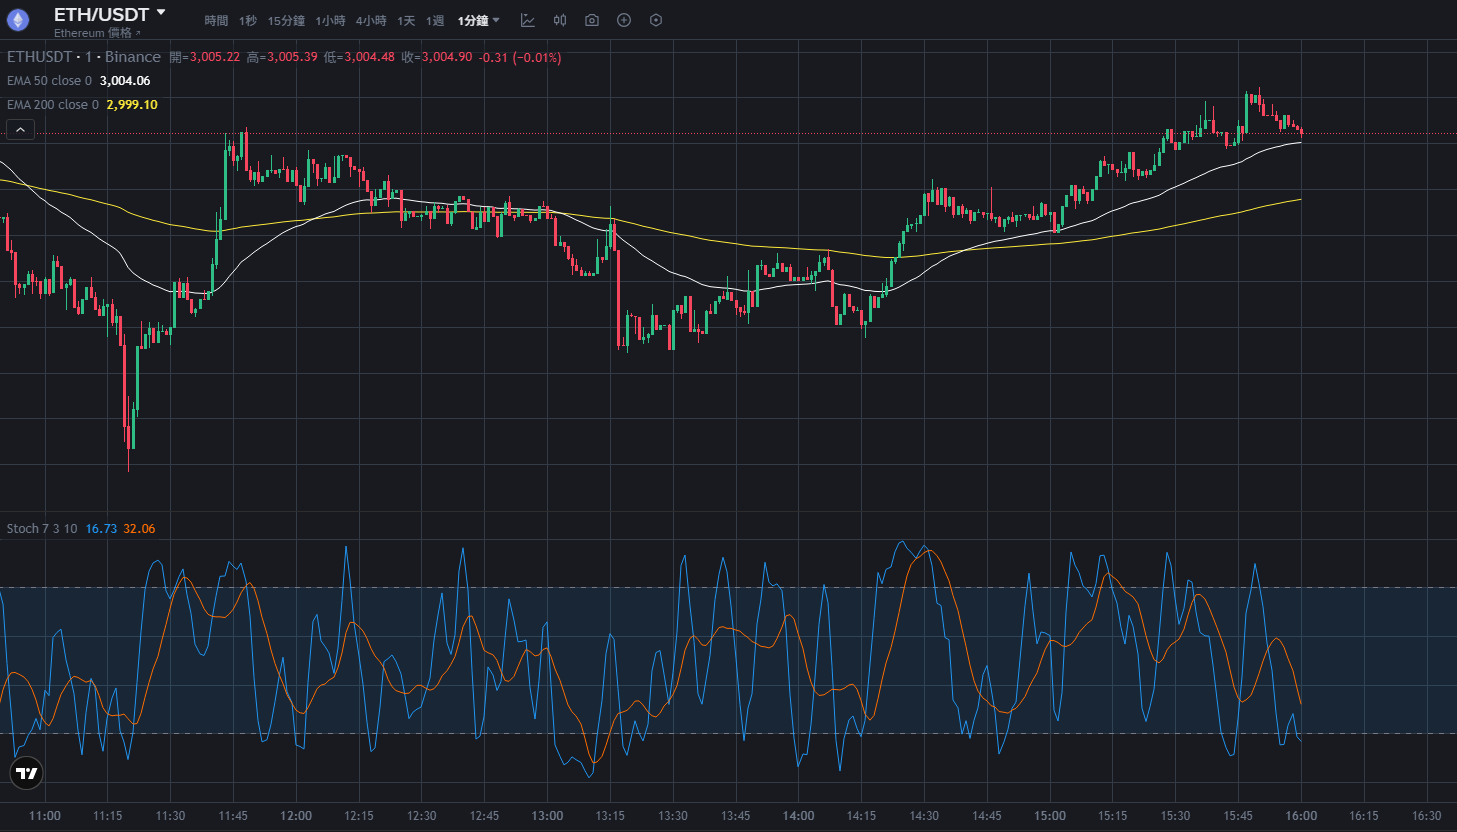Open chart settings hexagon icon
This screenshot has height=832, width=1457.
pos(656,20)
